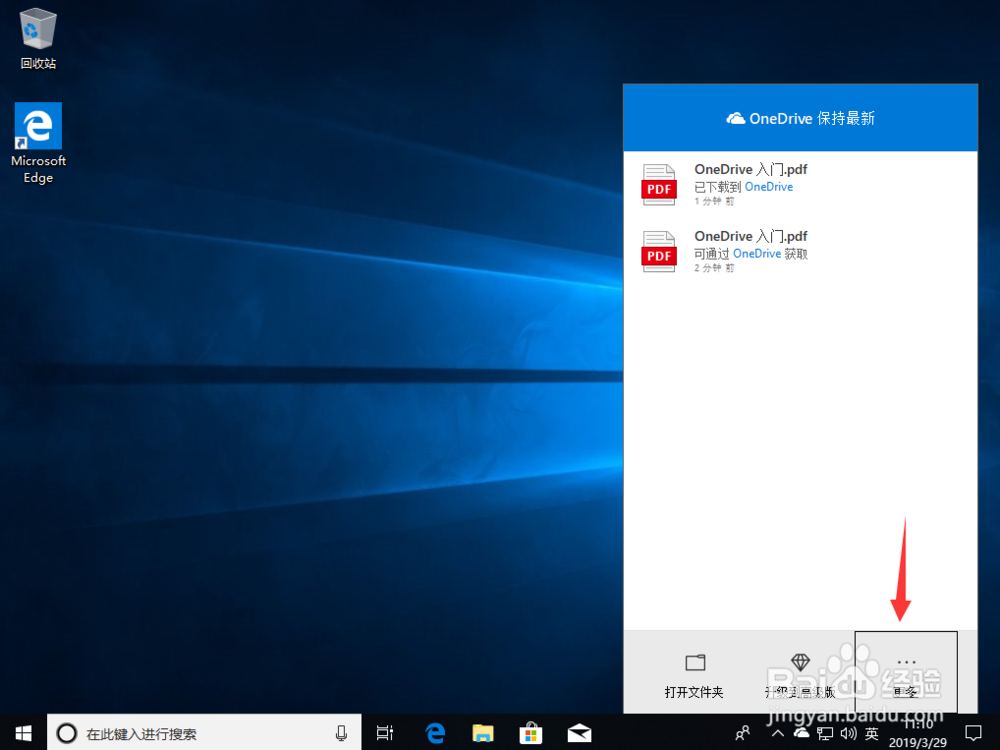Open File Explorer from the taskbar
This screenshot has width=1000, height=750.
coord(483,733)
